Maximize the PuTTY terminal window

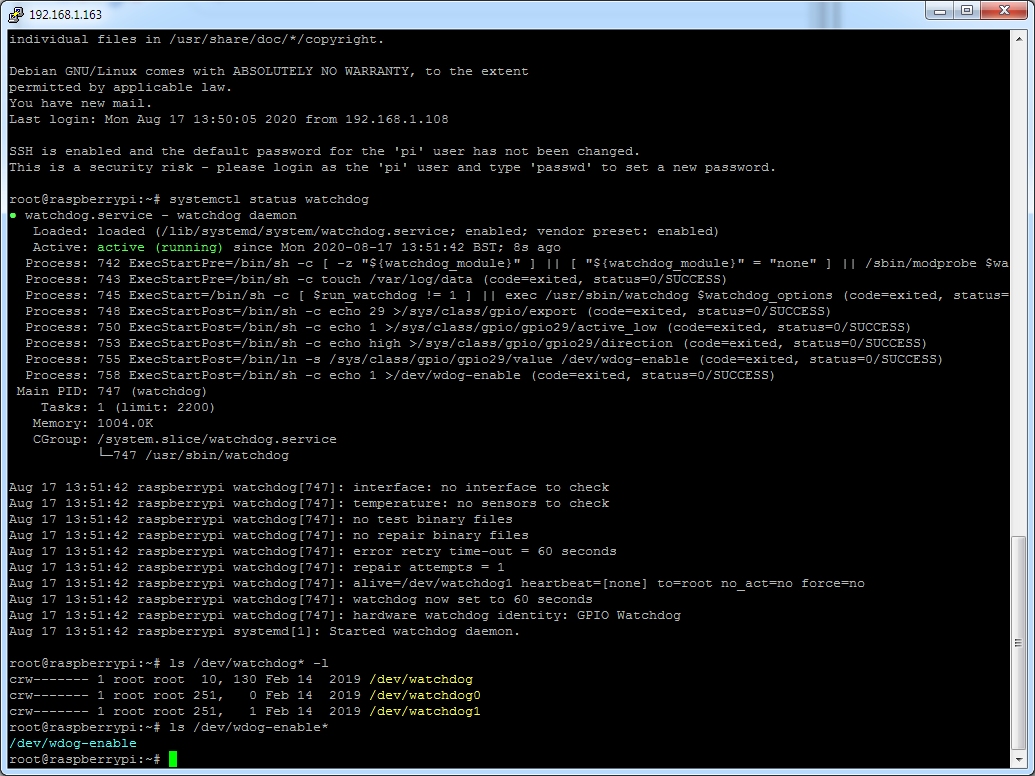[x=966, y=12]
